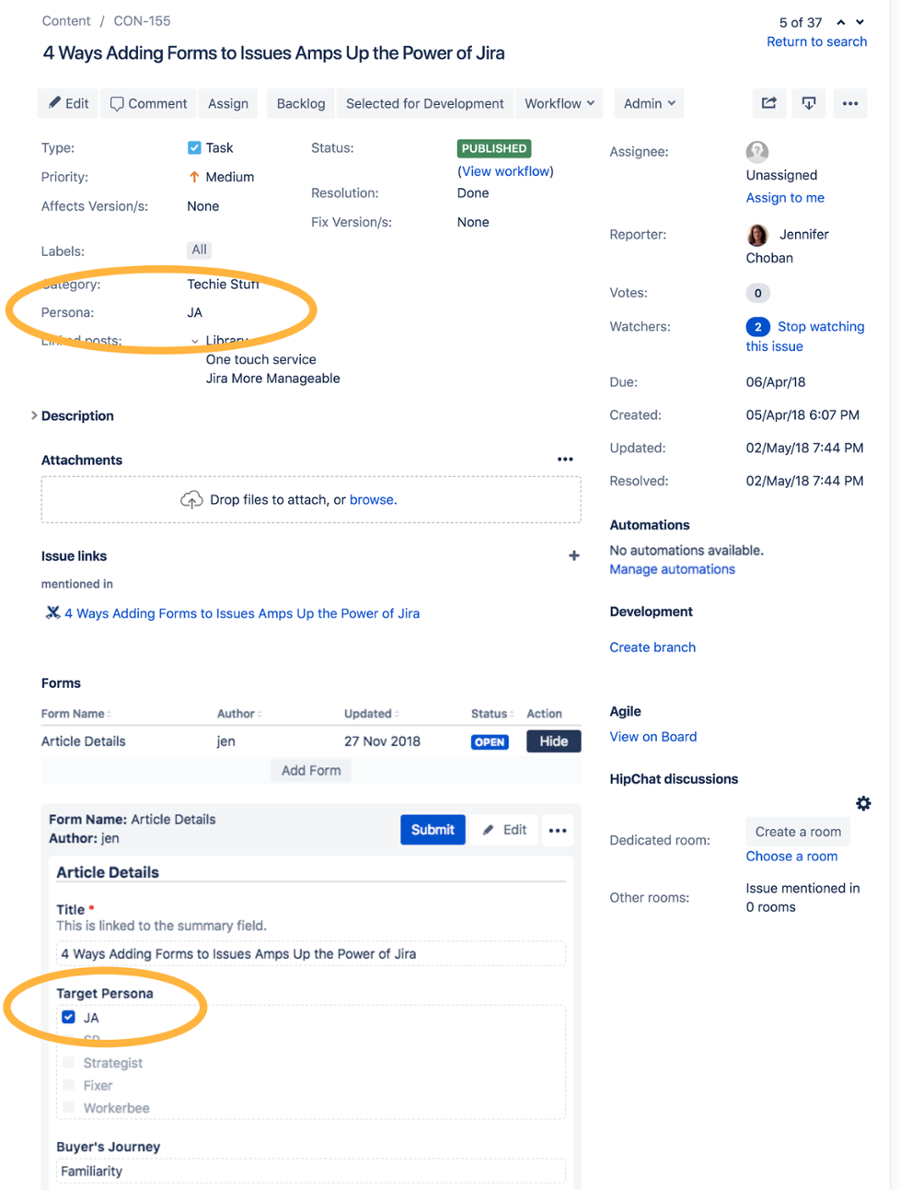The width and height of the screenshot is (900, 1190).
Task: Edit the Article Details form
Action: [504, 830]
